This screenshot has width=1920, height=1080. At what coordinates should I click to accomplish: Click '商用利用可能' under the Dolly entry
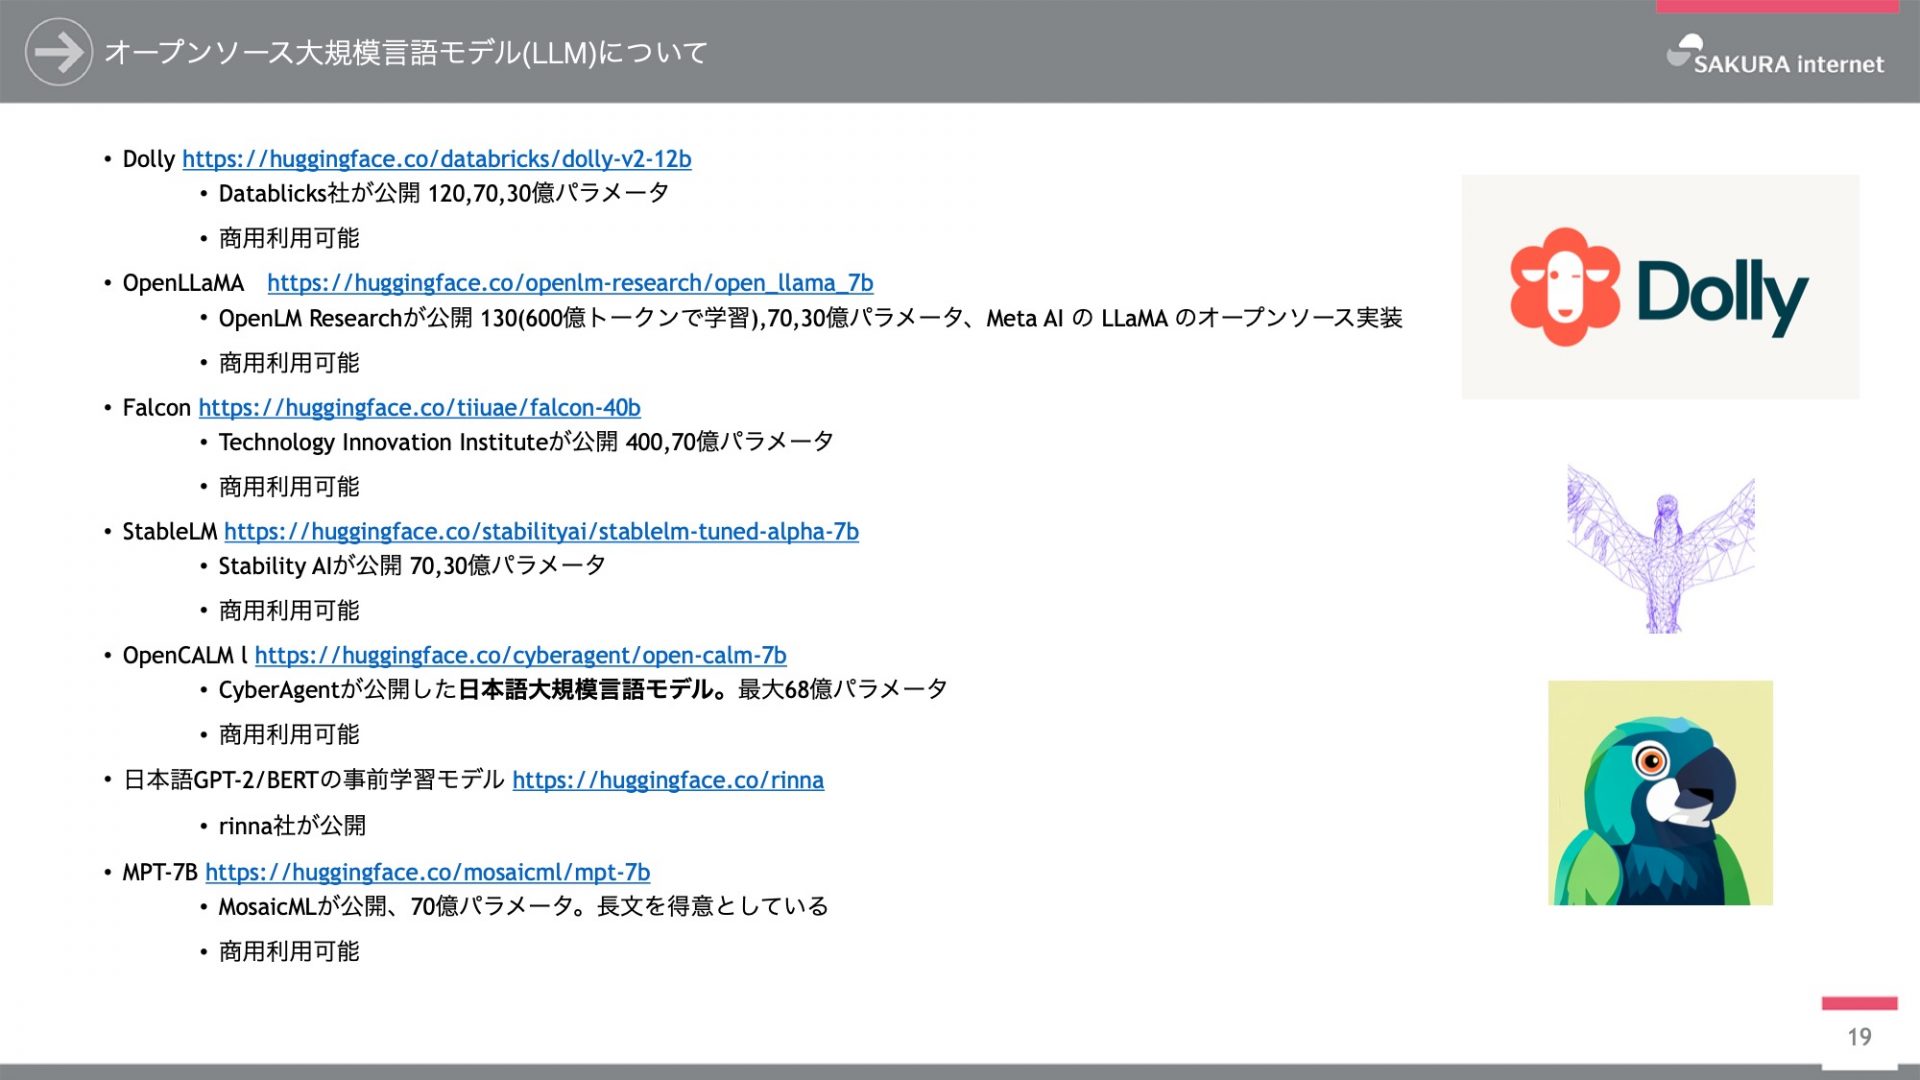click(289, 238)
